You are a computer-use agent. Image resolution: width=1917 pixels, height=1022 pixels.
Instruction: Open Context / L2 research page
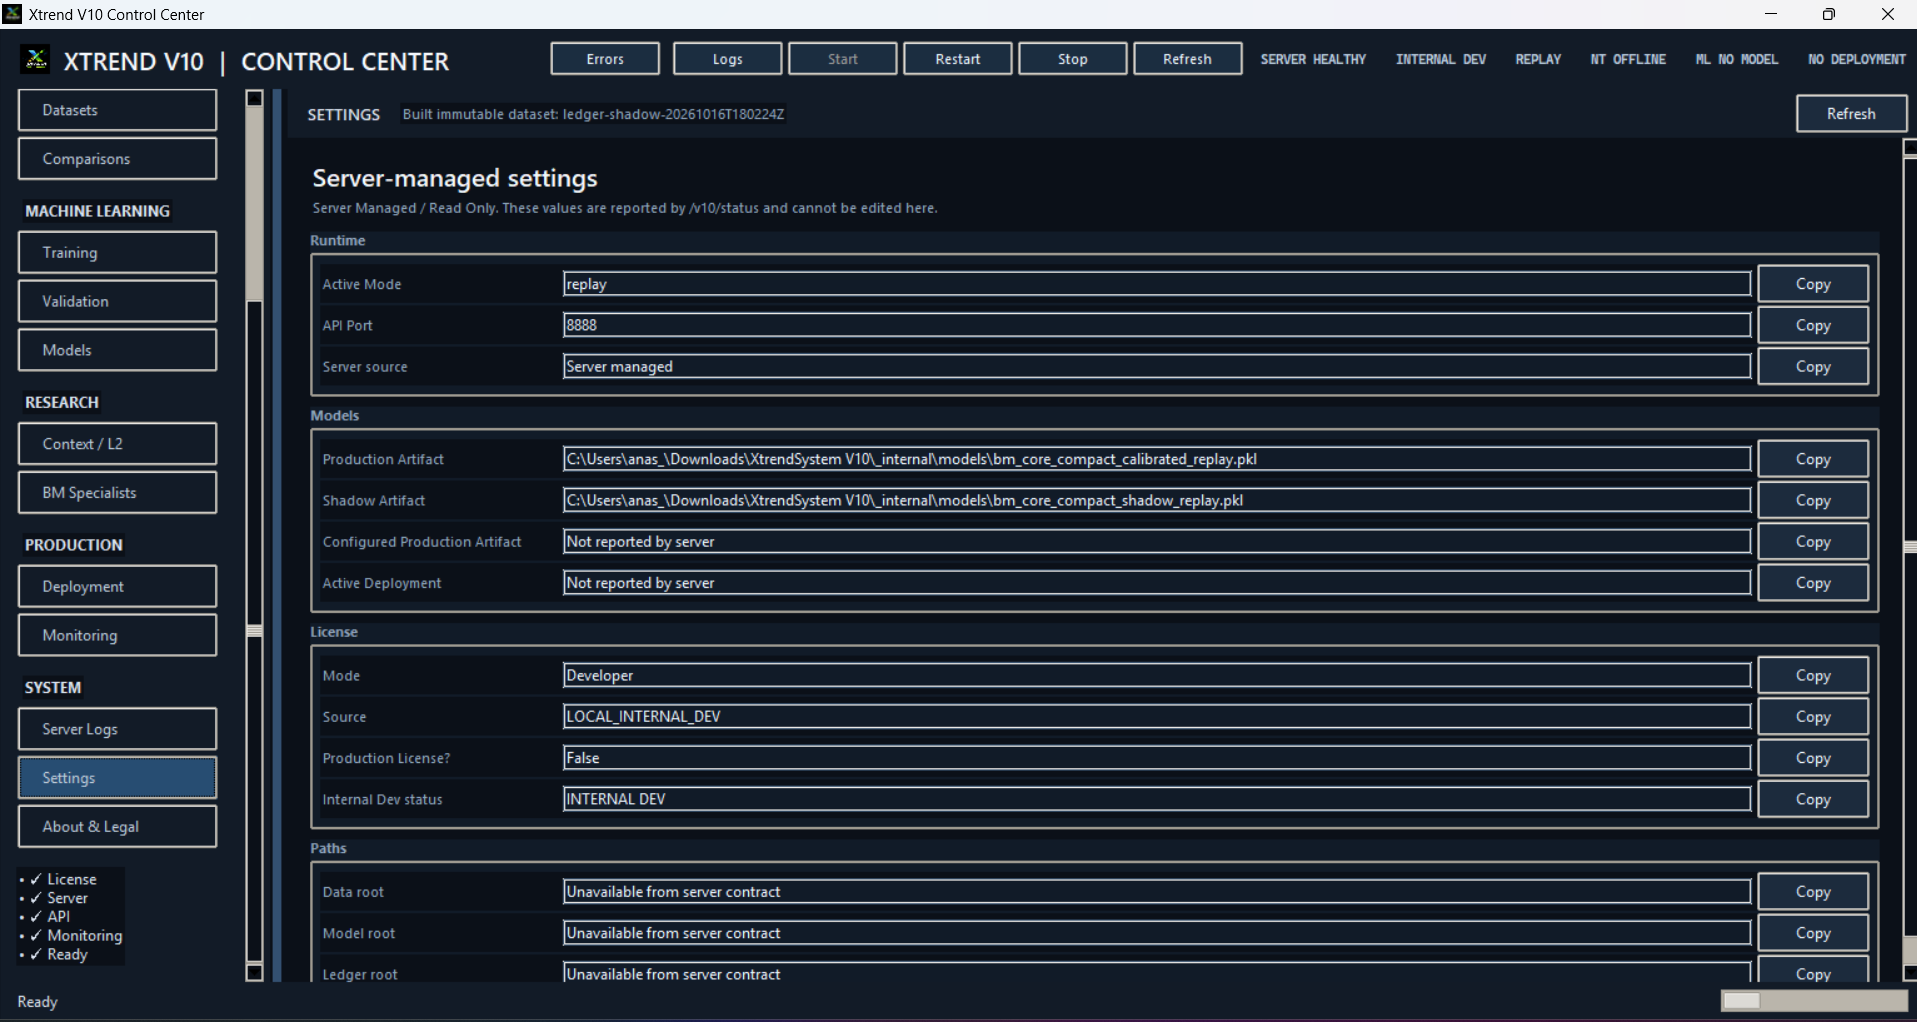(x=117, y=444)
